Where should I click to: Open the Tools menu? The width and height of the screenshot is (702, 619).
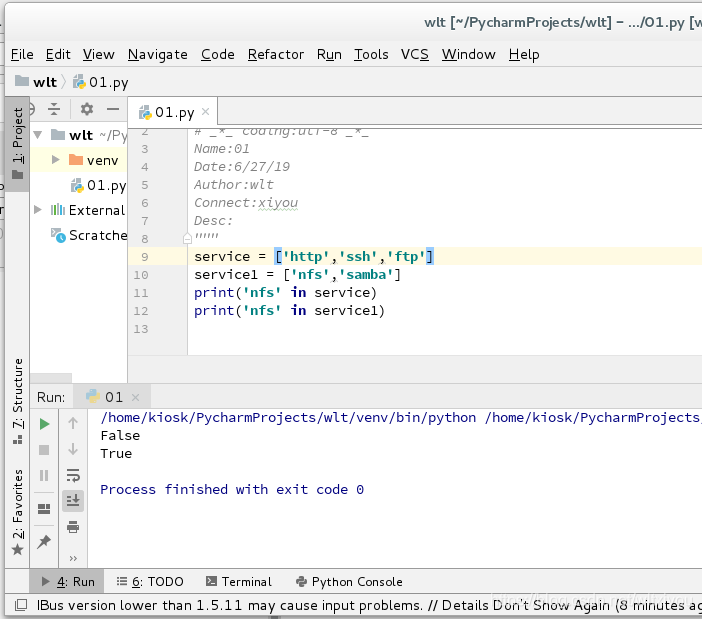(x=371, y=54)
